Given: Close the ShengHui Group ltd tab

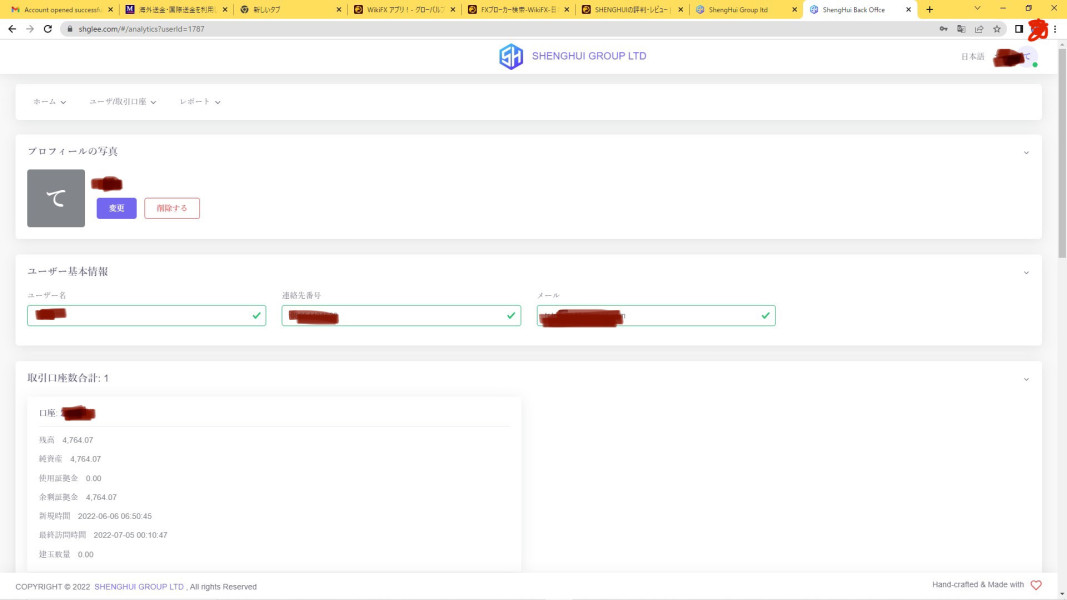Looking at the screenshot, I should pos(794,10).
